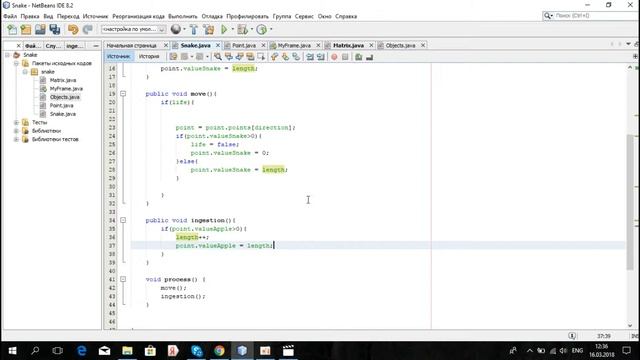Viewport: 640px width, 360px height.
Task: Close the Snake.java tab
Action: tap(218, 45)
